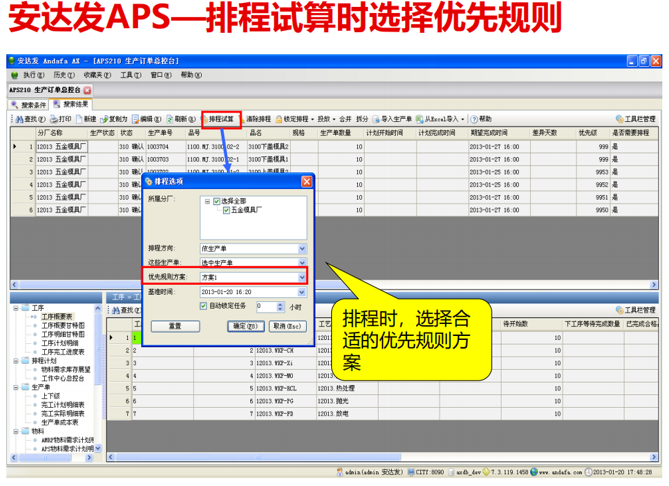Close the 排程选项 dialog with the X
Screen dimensions: 669x486
(x=306, y=182)
